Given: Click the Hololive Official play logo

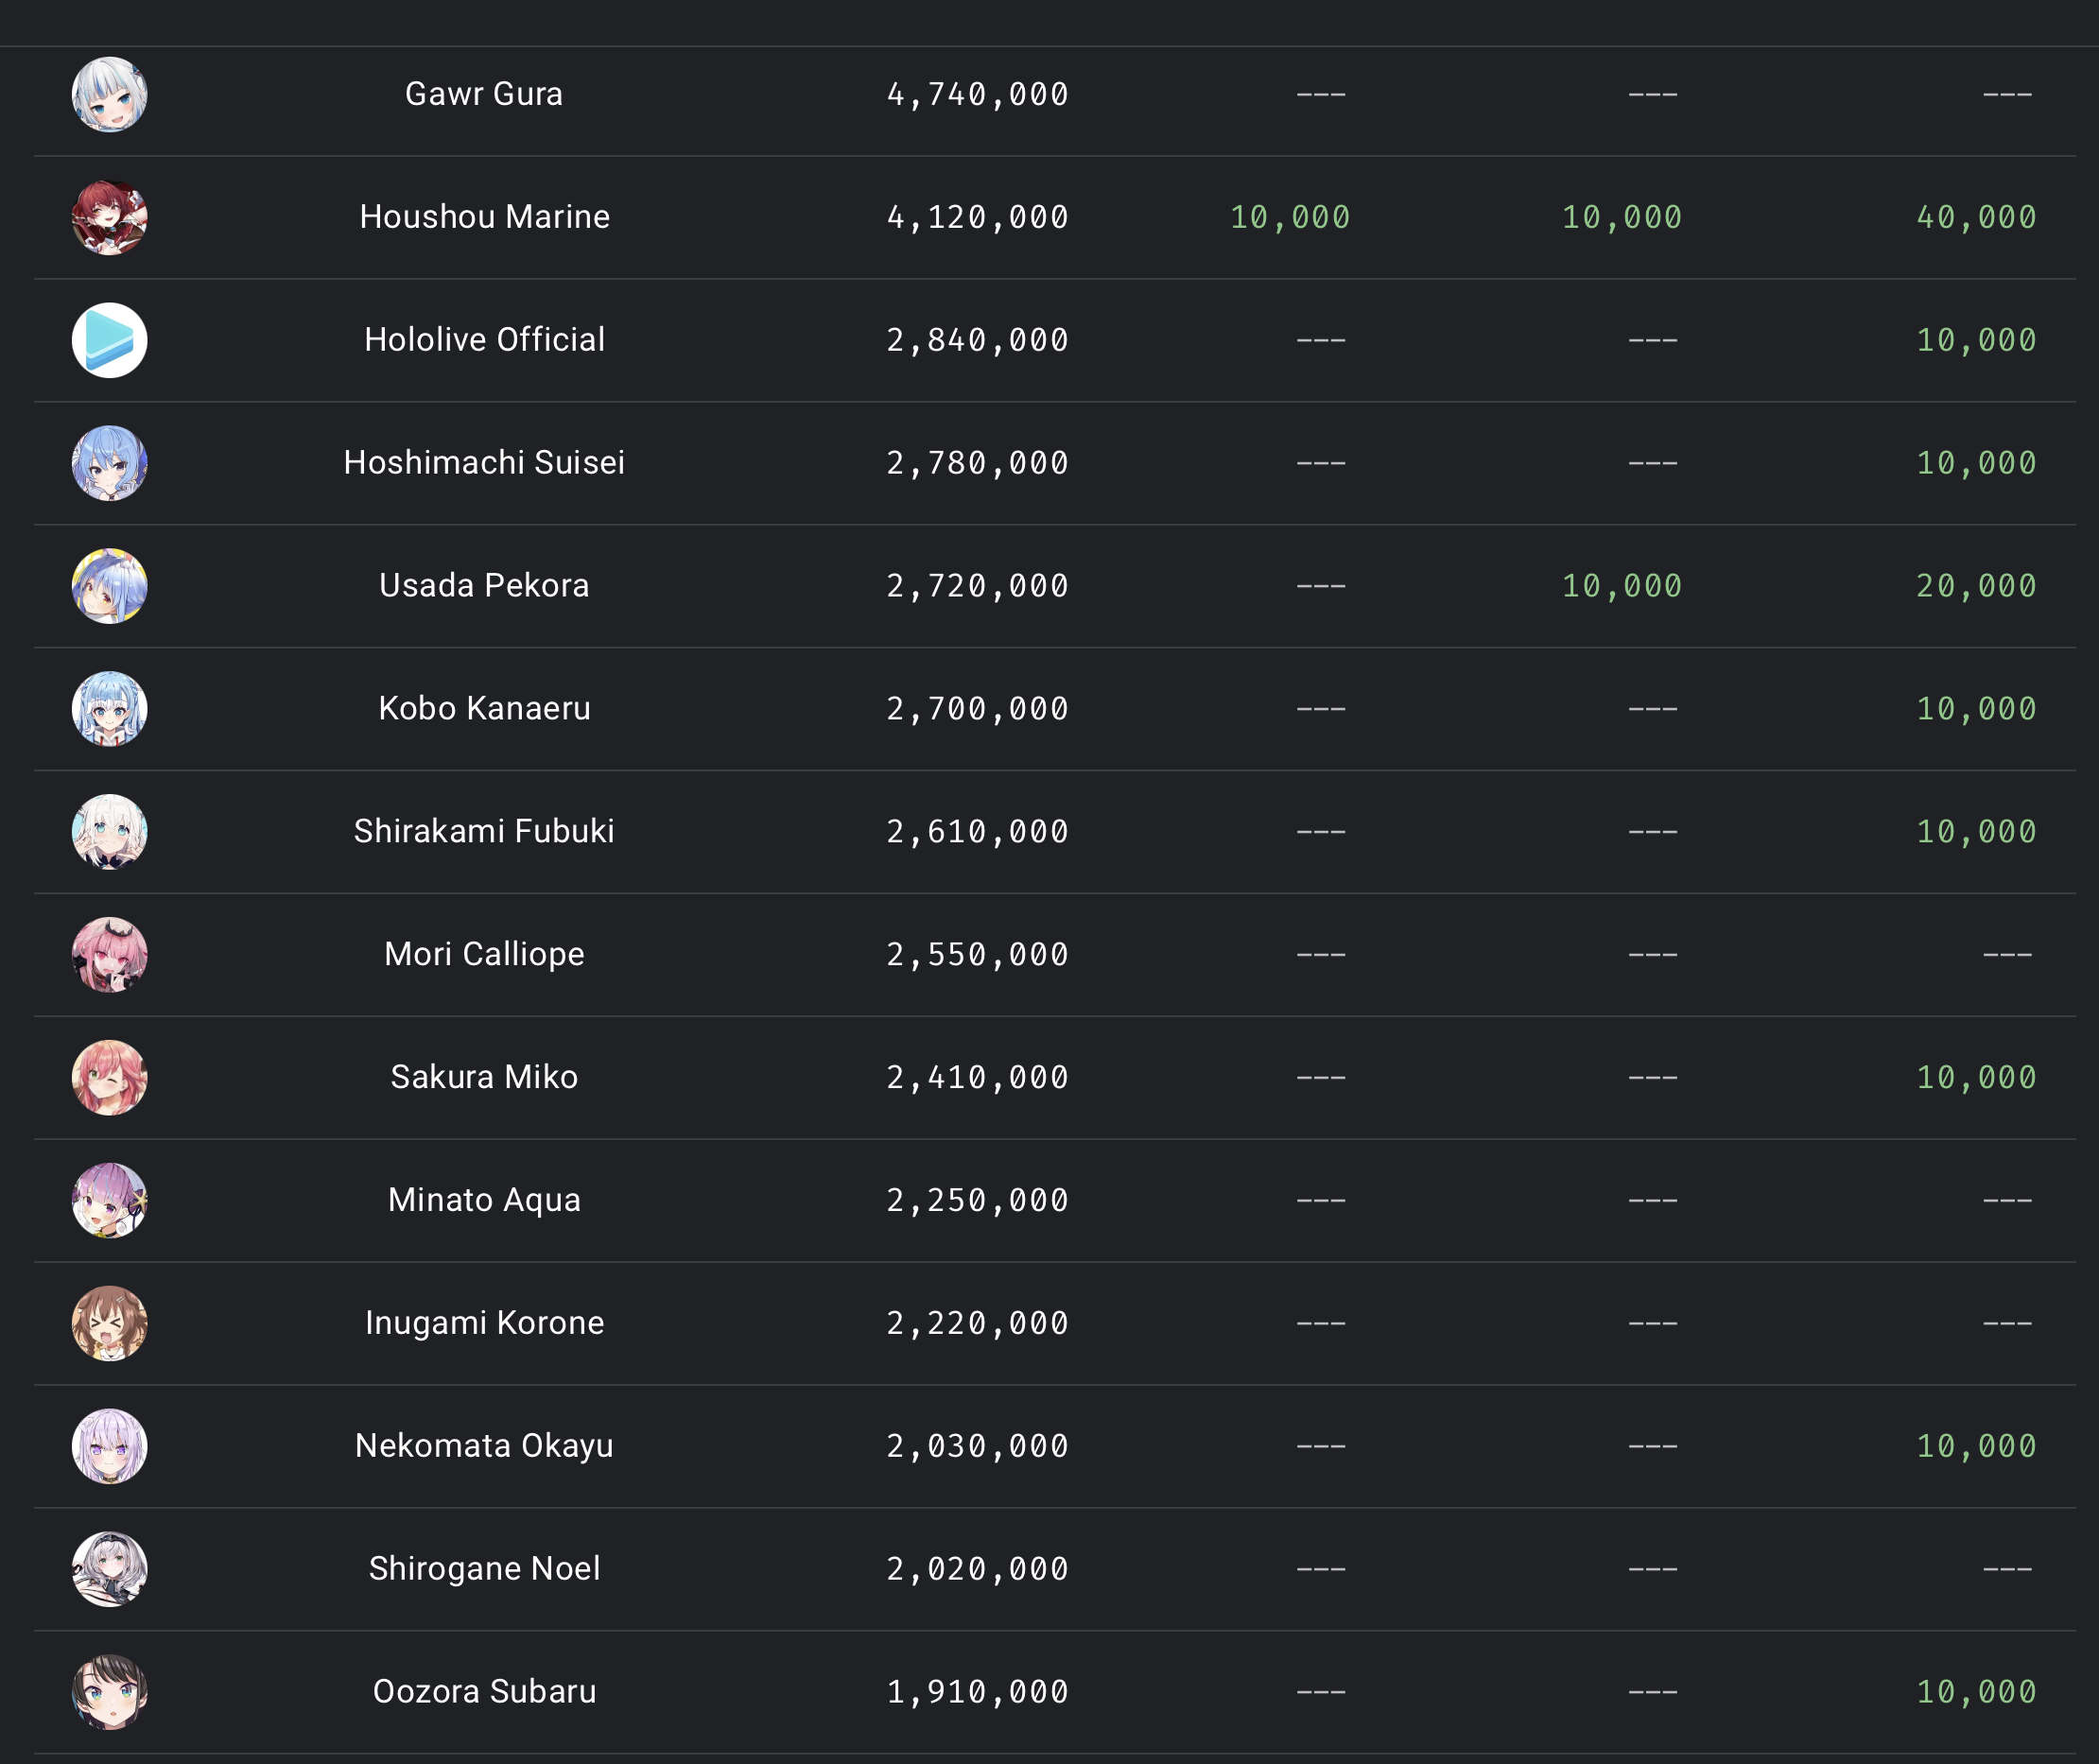Looking at the screenshot, I should pos(110,340).
